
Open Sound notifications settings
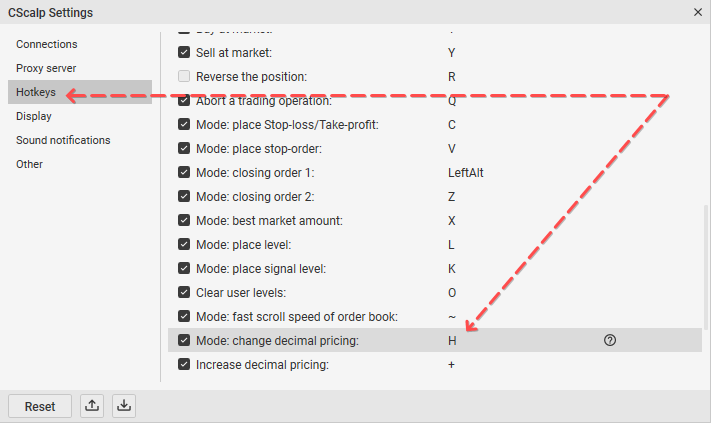coord(63,140)
